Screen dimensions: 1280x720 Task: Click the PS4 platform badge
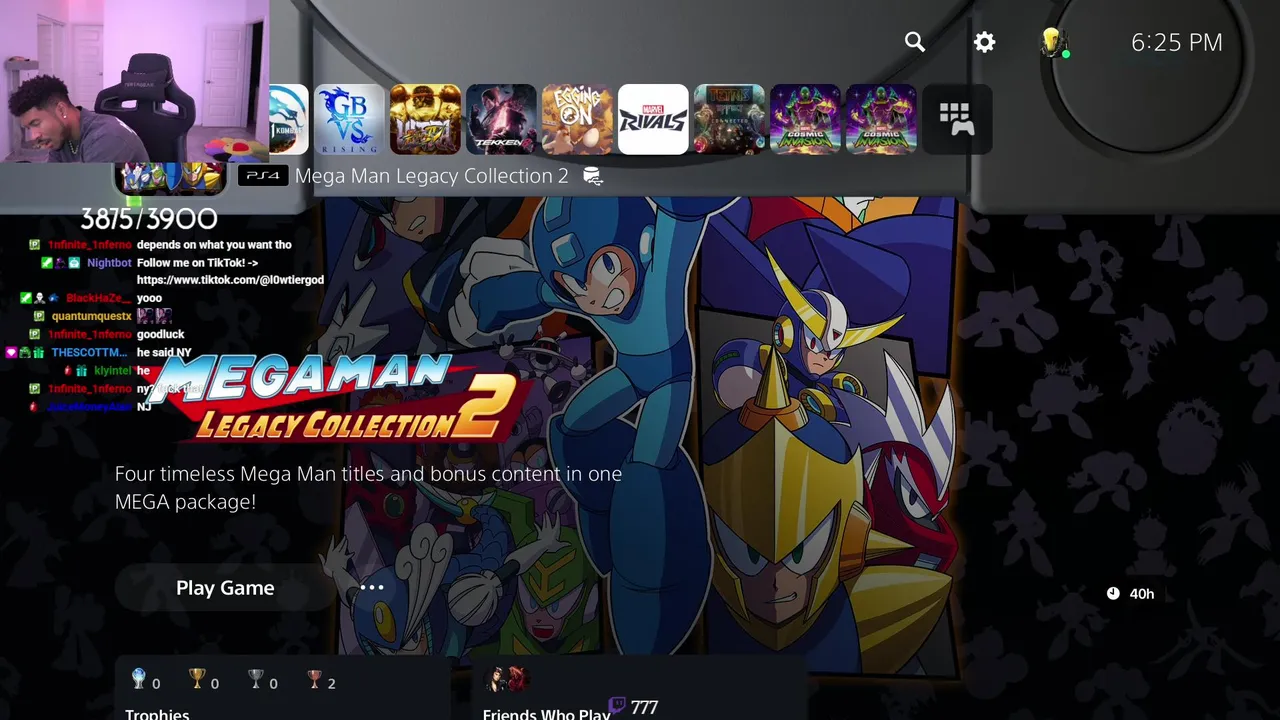pos(263,176)
